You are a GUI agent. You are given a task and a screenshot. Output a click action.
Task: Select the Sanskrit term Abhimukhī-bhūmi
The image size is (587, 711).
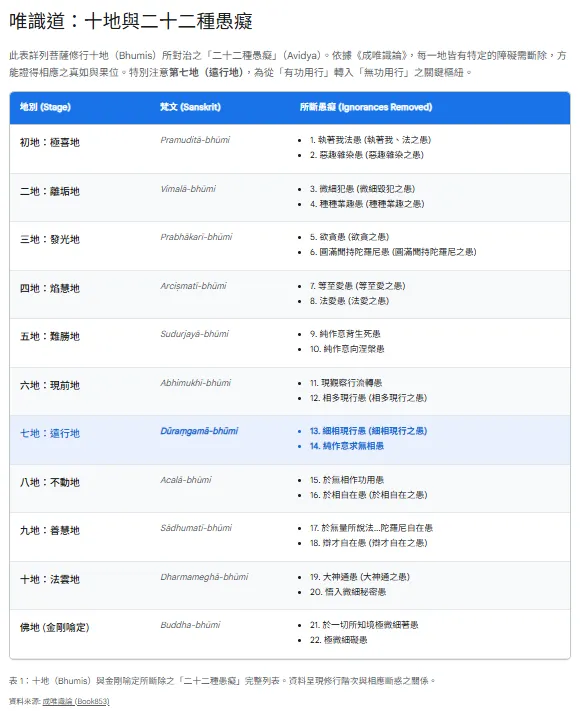point(195,383)
